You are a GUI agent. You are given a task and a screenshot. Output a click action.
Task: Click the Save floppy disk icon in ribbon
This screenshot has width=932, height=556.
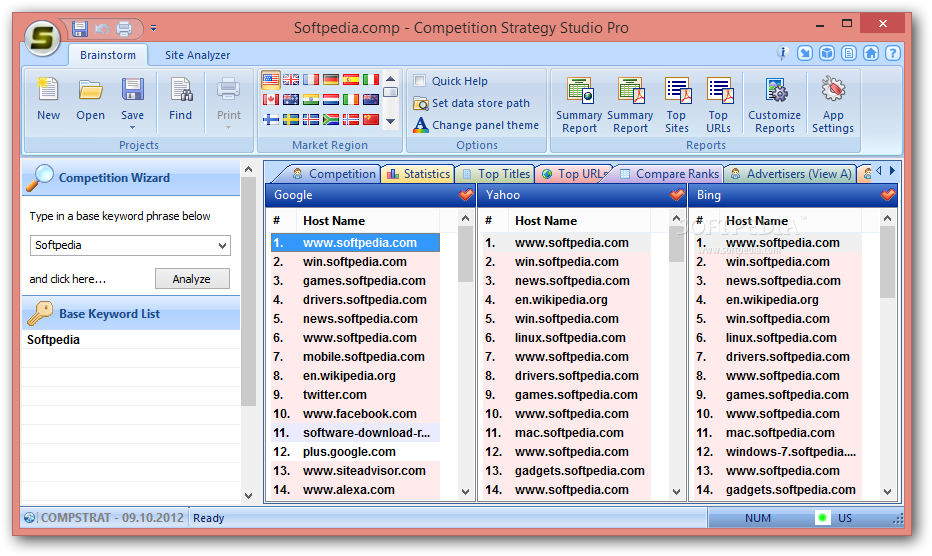[x=133, y=90]
